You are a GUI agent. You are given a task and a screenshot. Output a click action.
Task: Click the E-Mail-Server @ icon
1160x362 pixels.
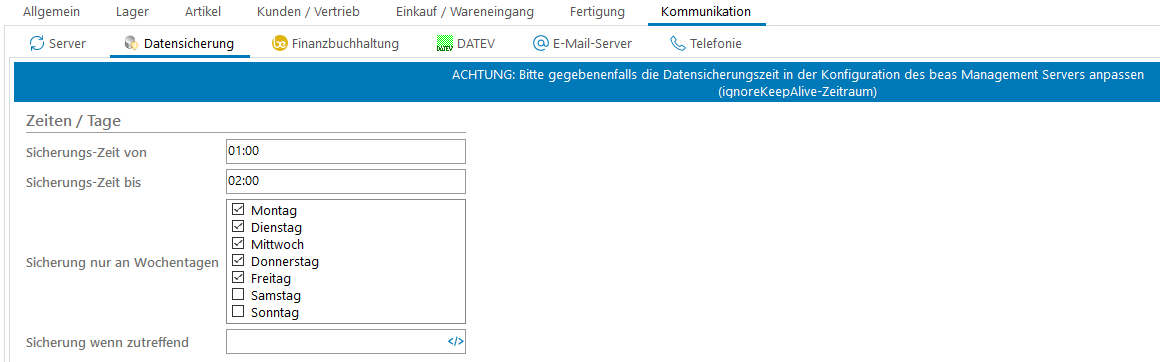pos(540,44)
